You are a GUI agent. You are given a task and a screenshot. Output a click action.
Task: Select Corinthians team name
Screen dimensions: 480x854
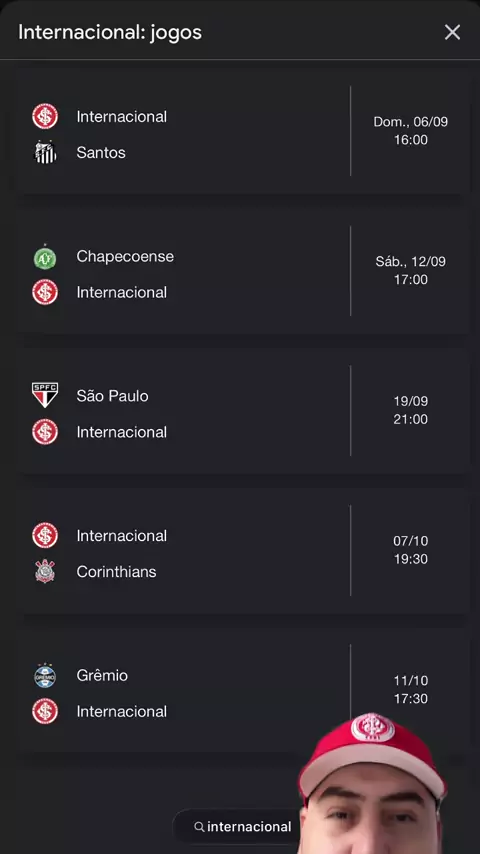click(116, 571)
